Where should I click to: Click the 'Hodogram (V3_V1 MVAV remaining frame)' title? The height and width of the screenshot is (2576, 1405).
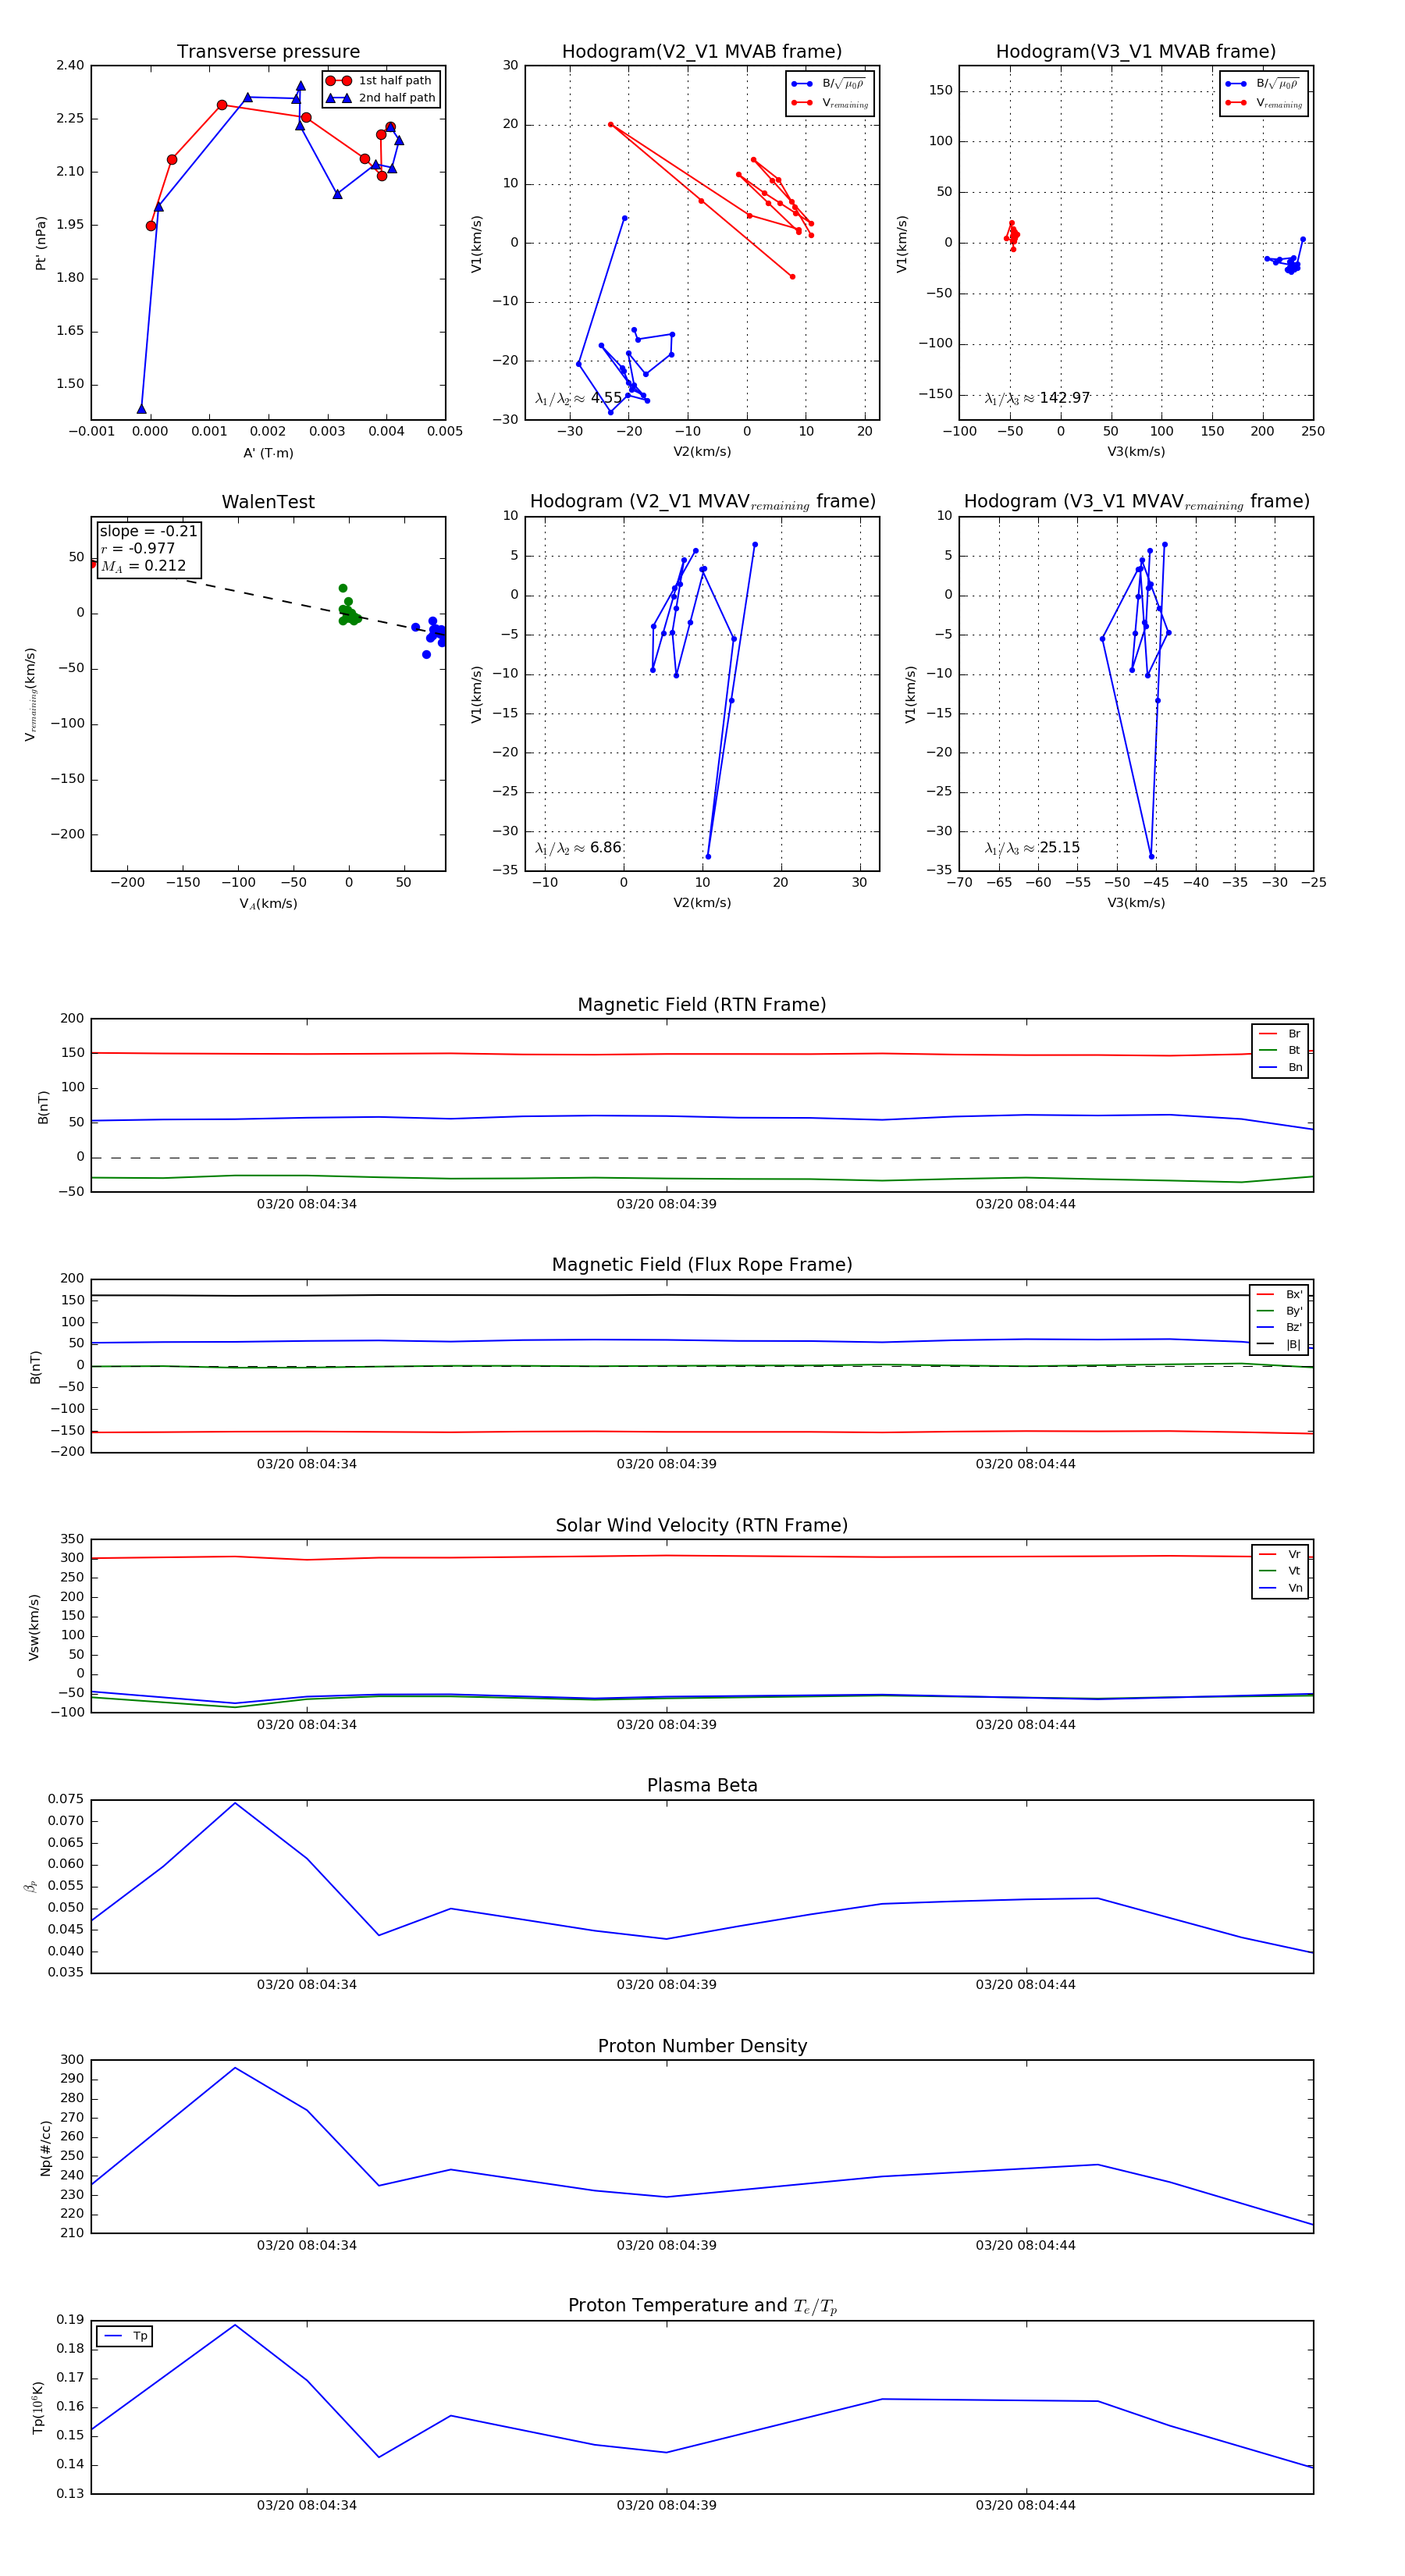[1136, 502]
